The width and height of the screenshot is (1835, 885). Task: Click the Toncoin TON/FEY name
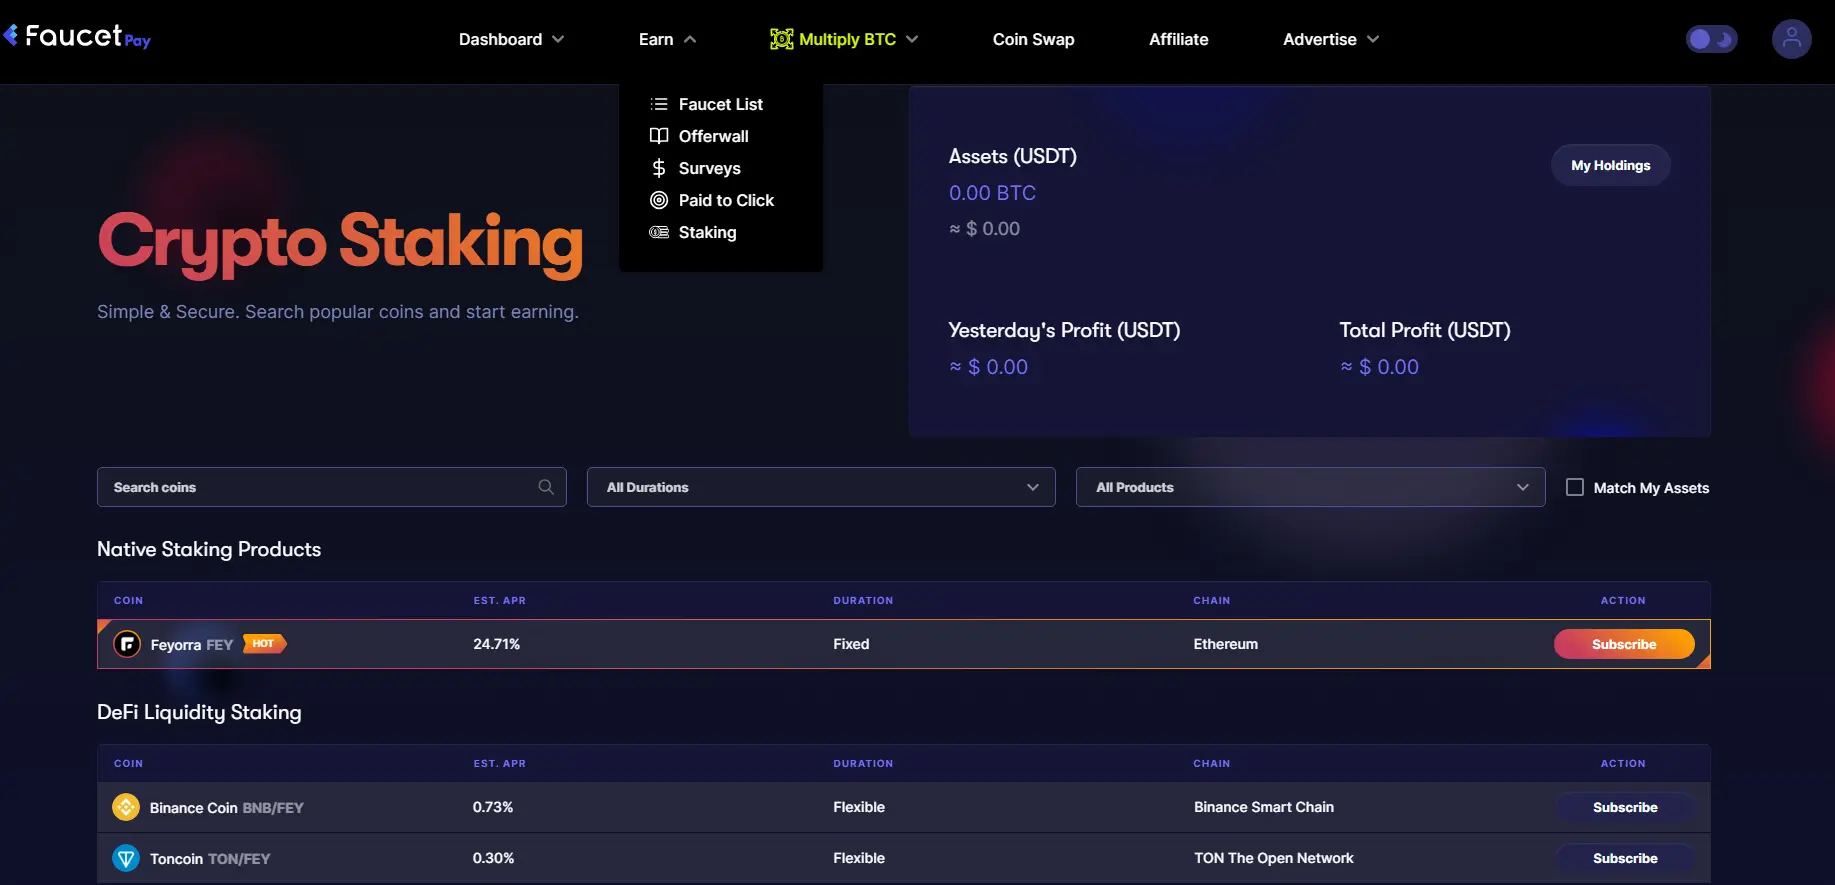tap(210, 859)
